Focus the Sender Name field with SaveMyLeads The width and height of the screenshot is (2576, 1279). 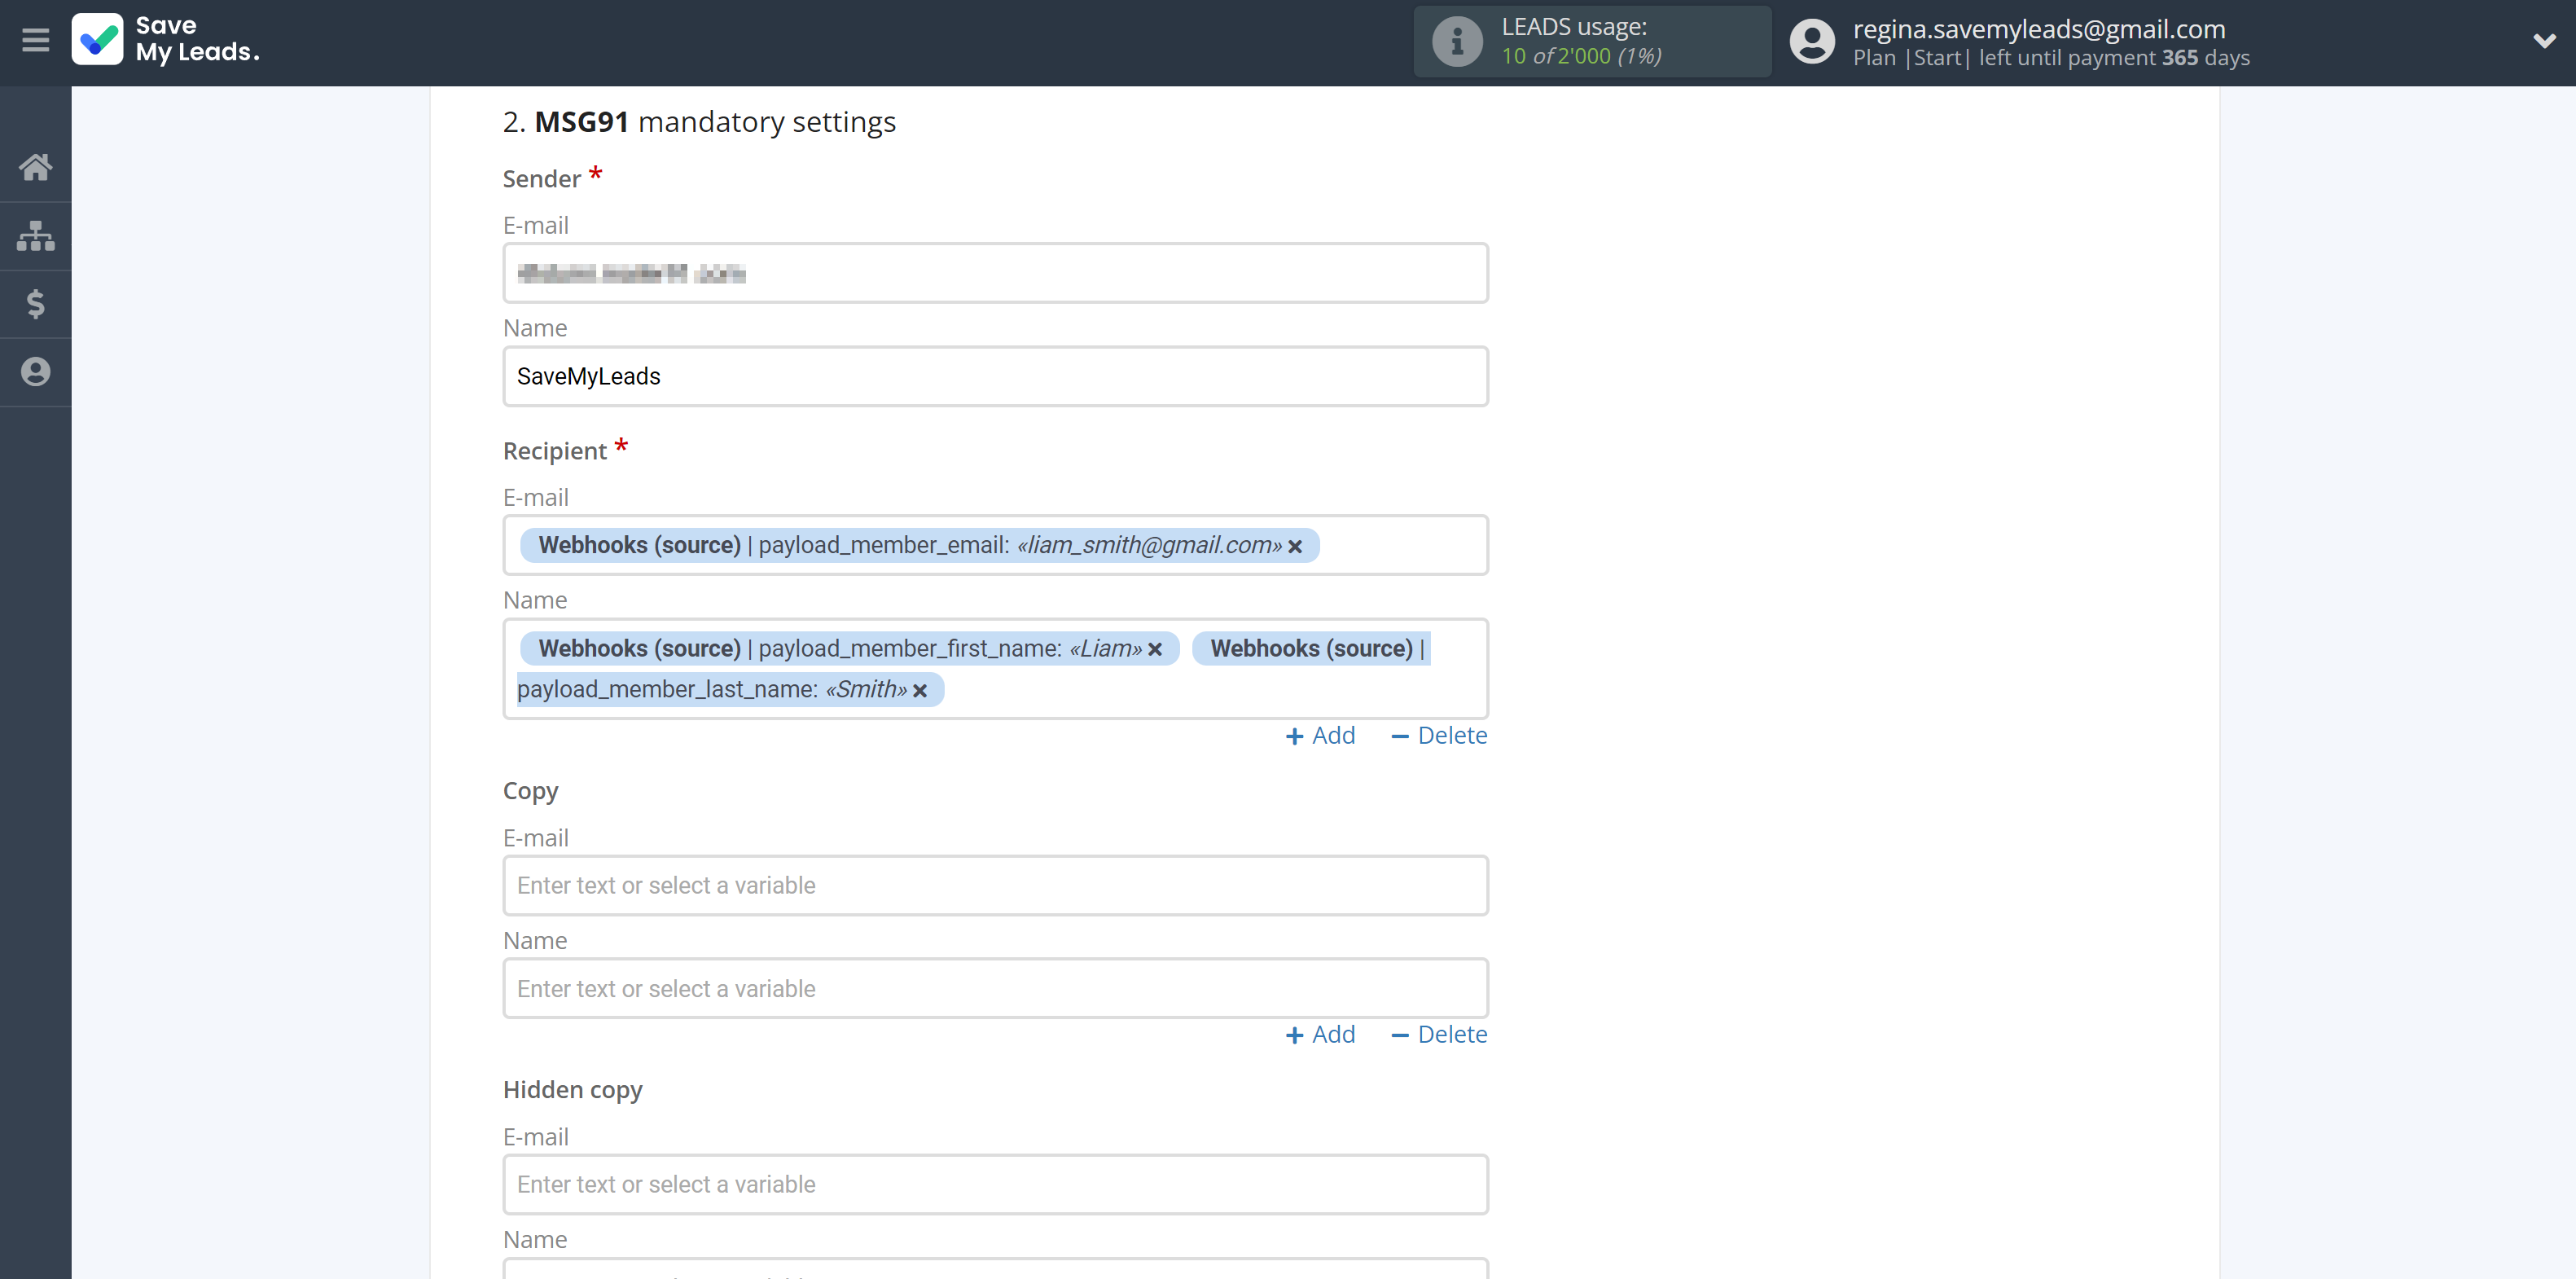pyautogui.click(x=995, y=376)
